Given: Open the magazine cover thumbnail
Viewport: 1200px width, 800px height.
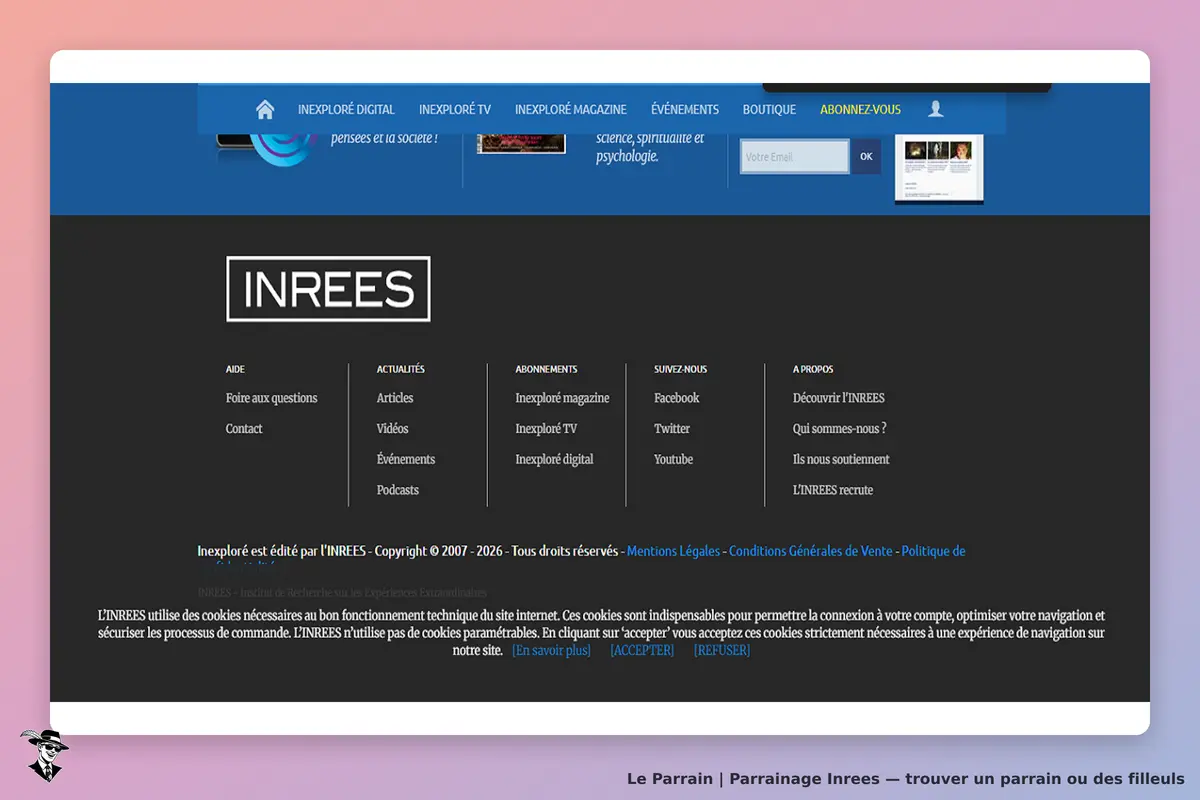Looking at the screenshot, I should [521, 143].
